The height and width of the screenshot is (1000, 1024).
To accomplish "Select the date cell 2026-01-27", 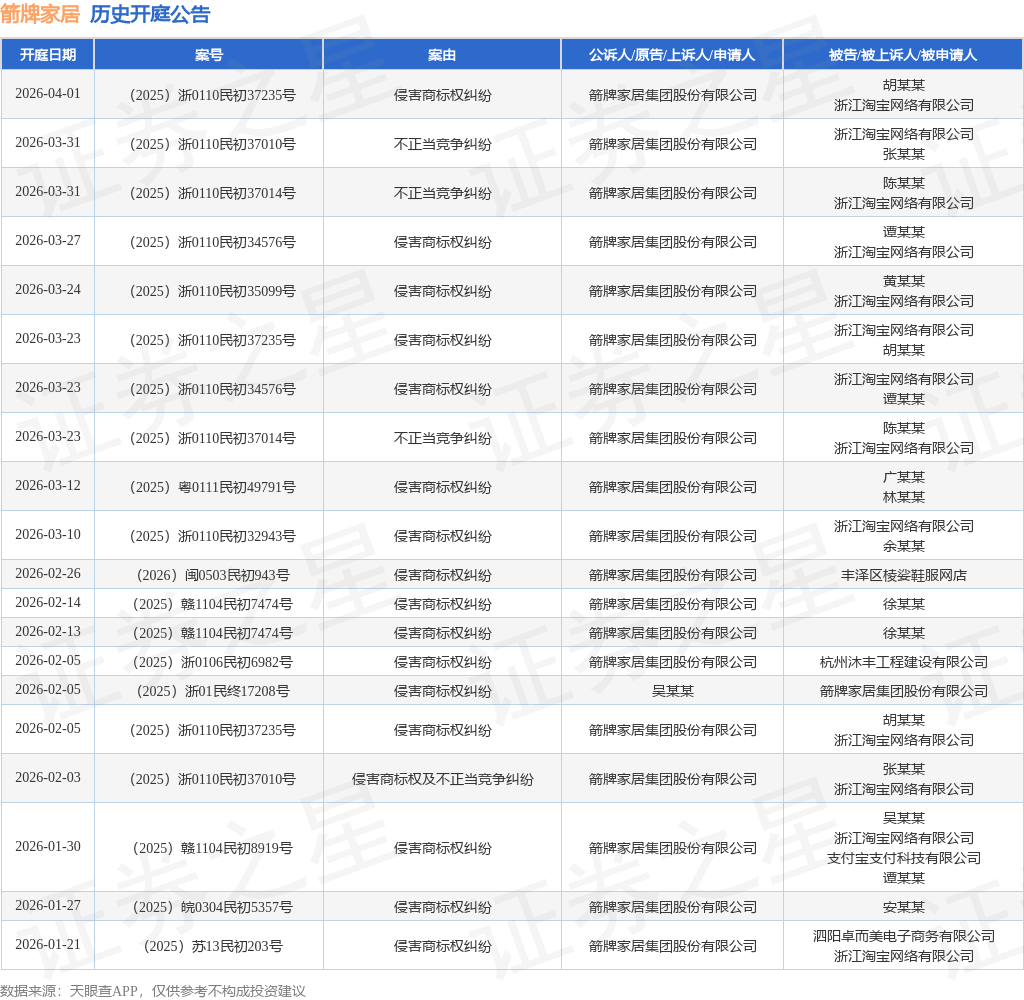I will [x=48, y=905].
